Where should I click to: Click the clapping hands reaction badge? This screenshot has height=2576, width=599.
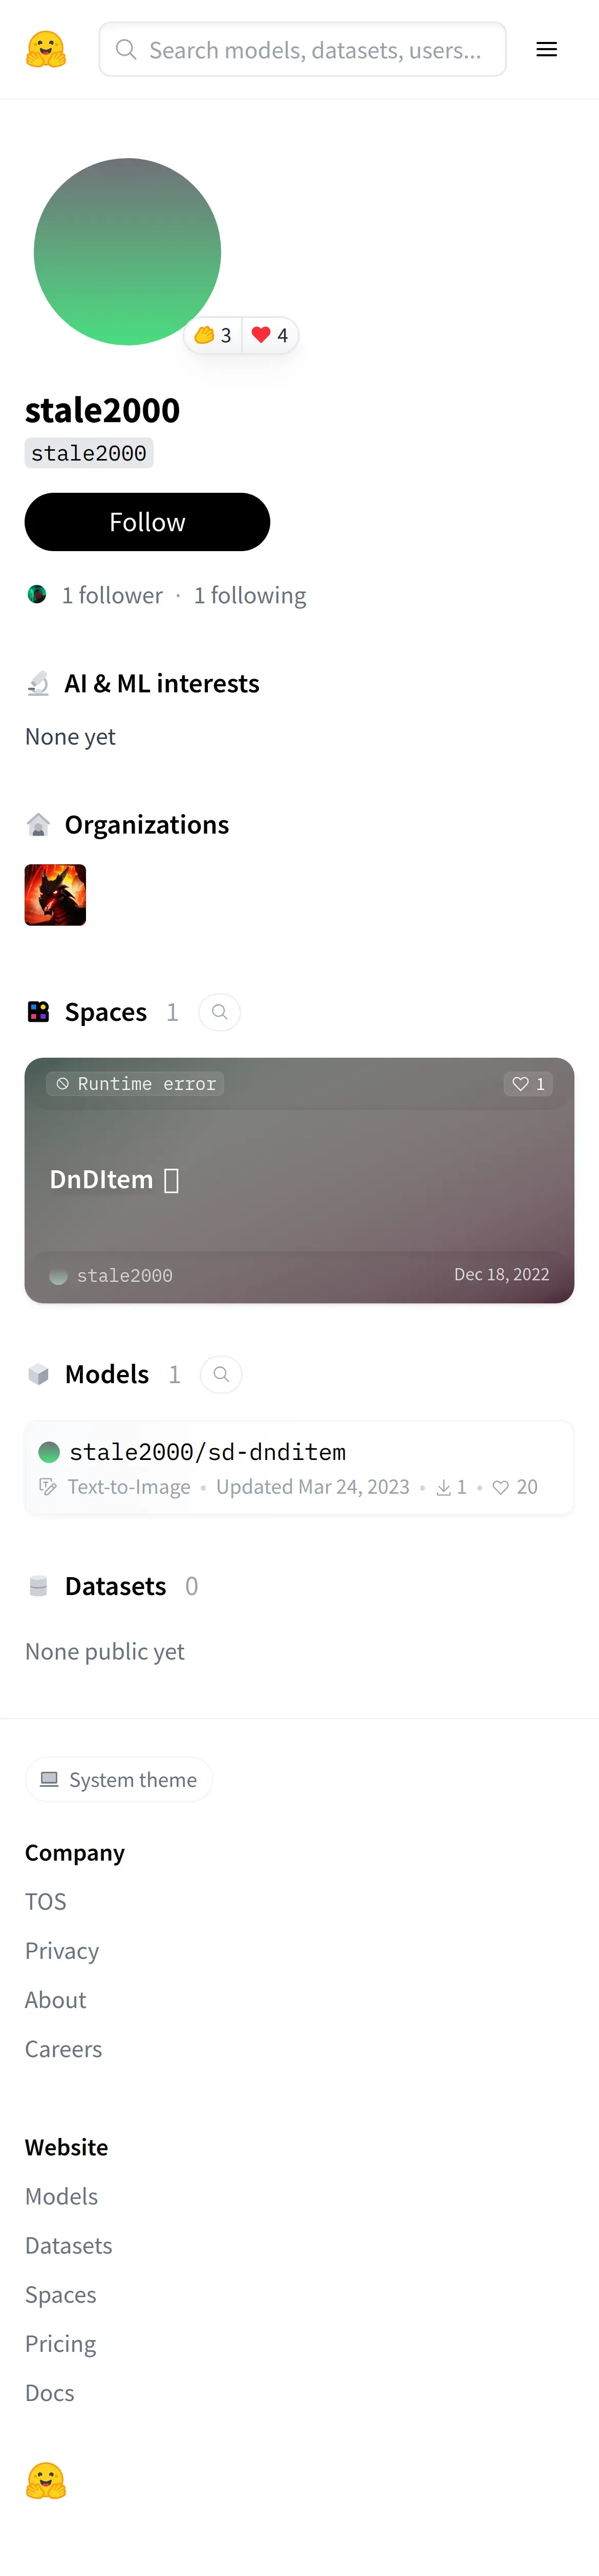pyautogui.click(x=213, y=335)
